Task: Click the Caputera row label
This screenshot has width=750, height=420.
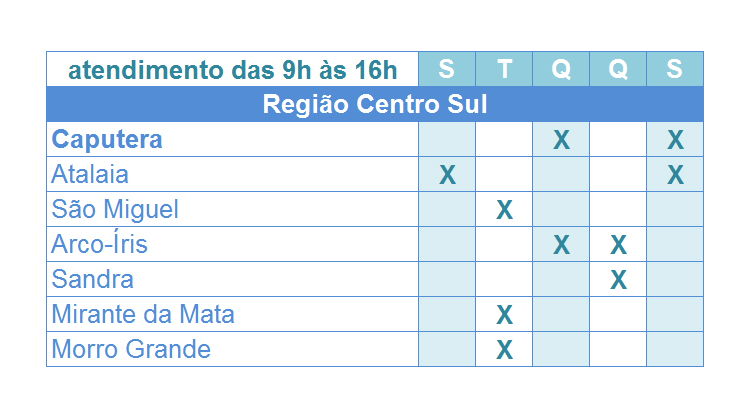Action: click(107, 140)
